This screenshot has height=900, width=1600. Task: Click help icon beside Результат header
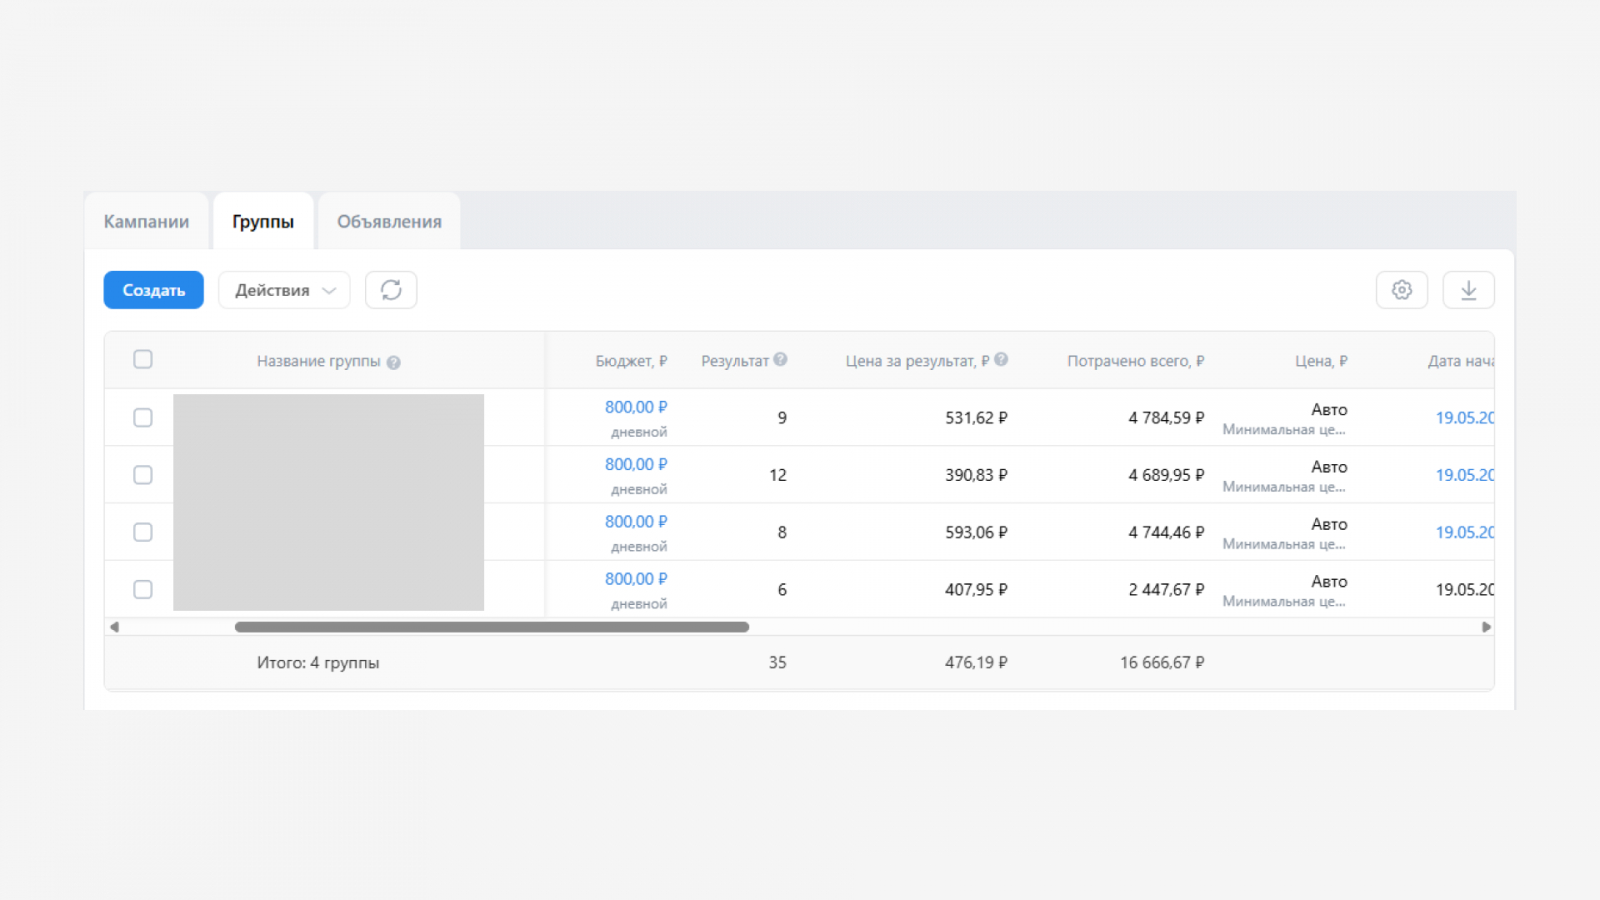click(781, 359)
